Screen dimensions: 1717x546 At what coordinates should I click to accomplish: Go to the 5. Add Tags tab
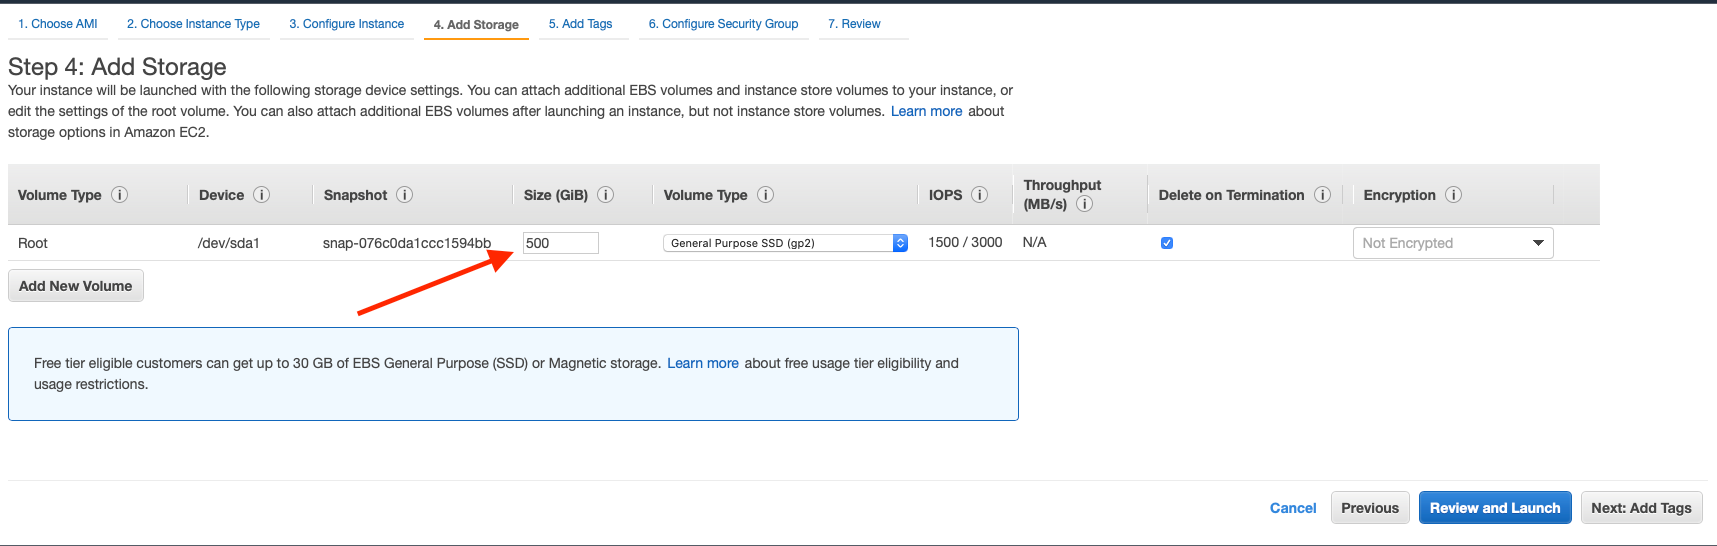pyautogui.click(x=580, y=24)
